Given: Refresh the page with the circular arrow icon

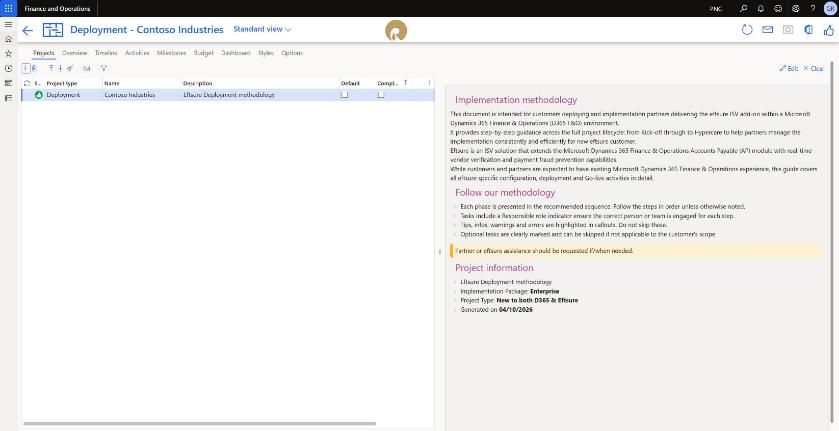Looking at the screenshot, I should [747, 30].
